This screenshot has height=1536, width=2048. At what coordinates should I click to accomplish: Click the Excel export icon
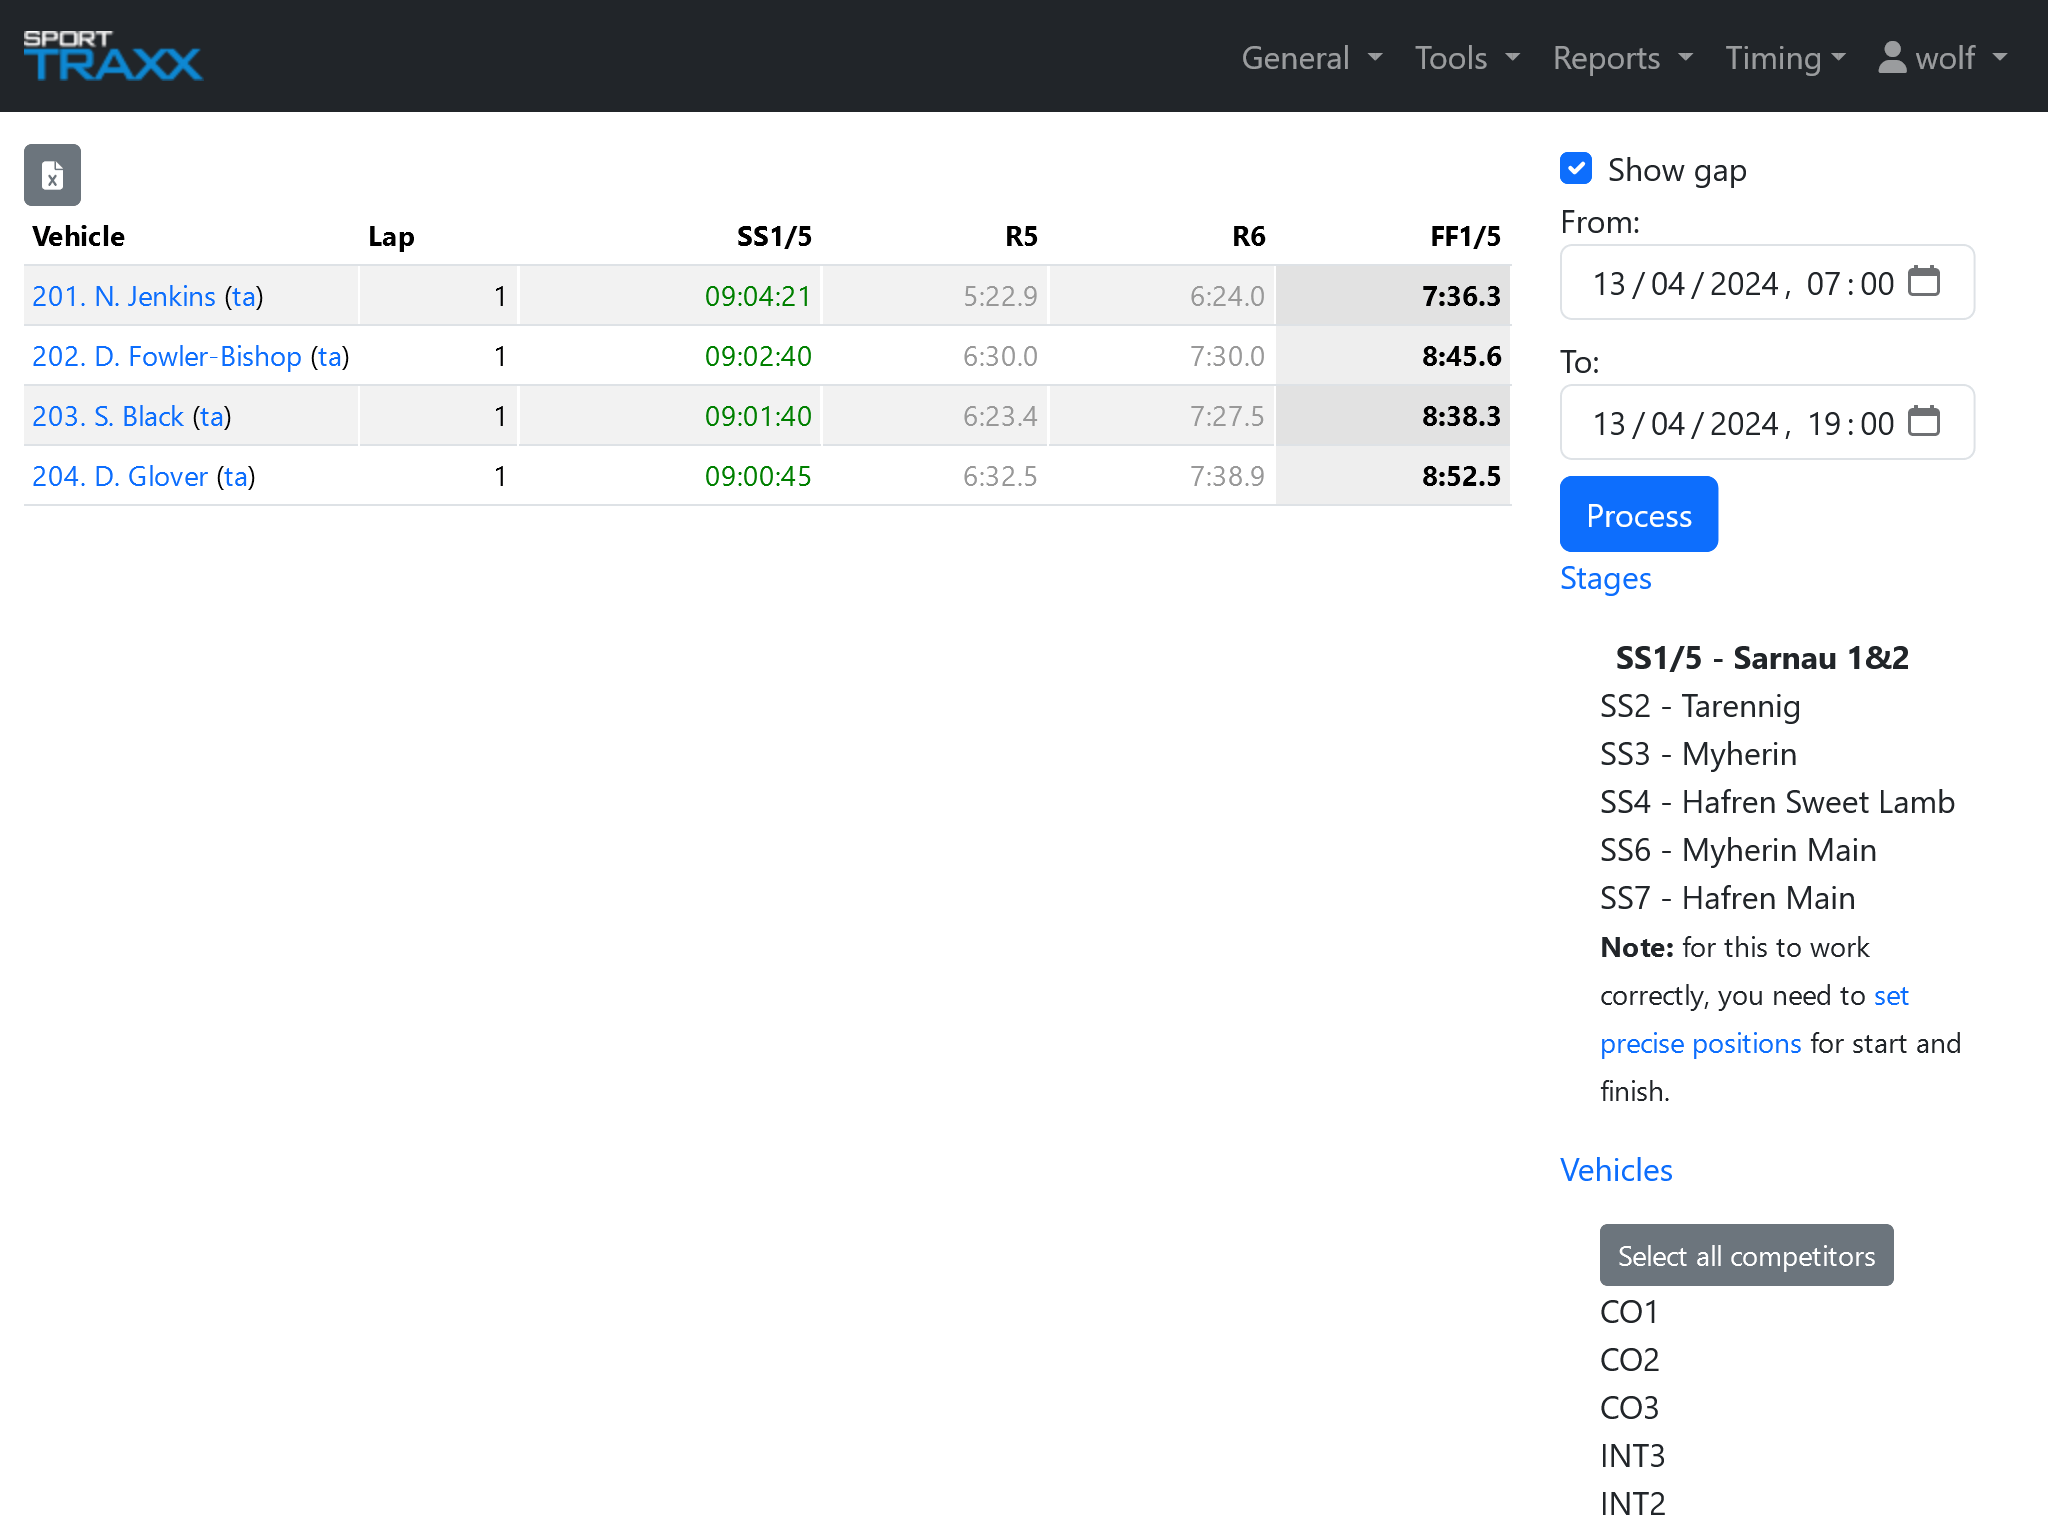(52, 176)
